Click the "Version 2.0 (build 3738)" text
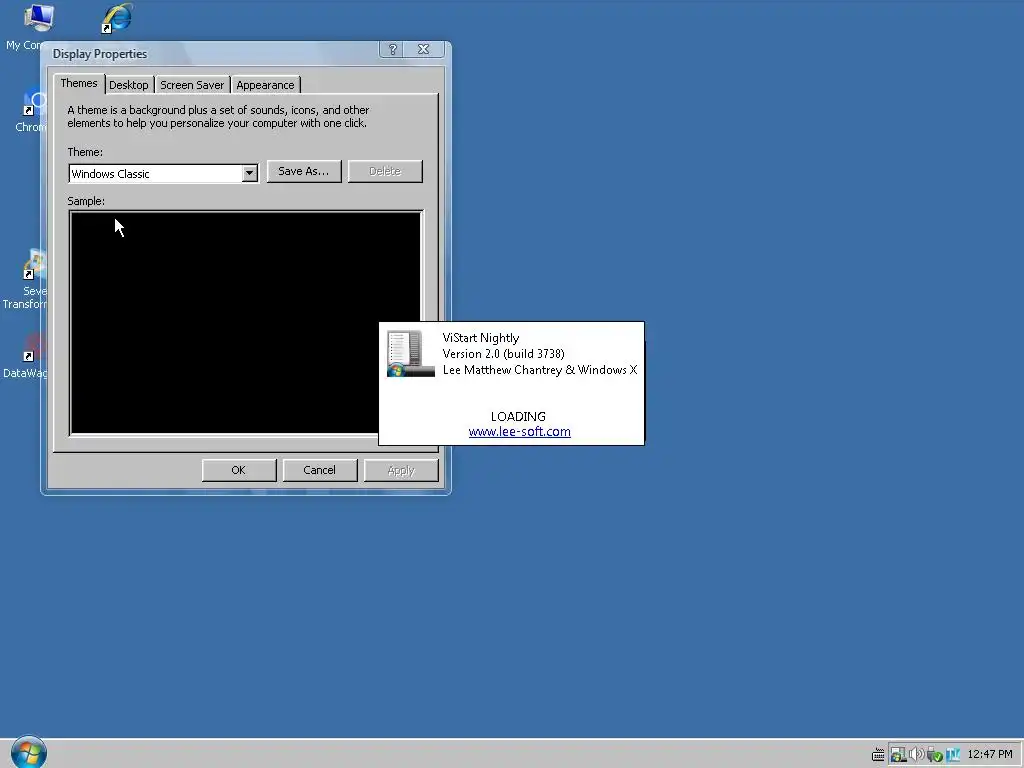Screen dimensions: 1024x768 [x=504, y=353]
